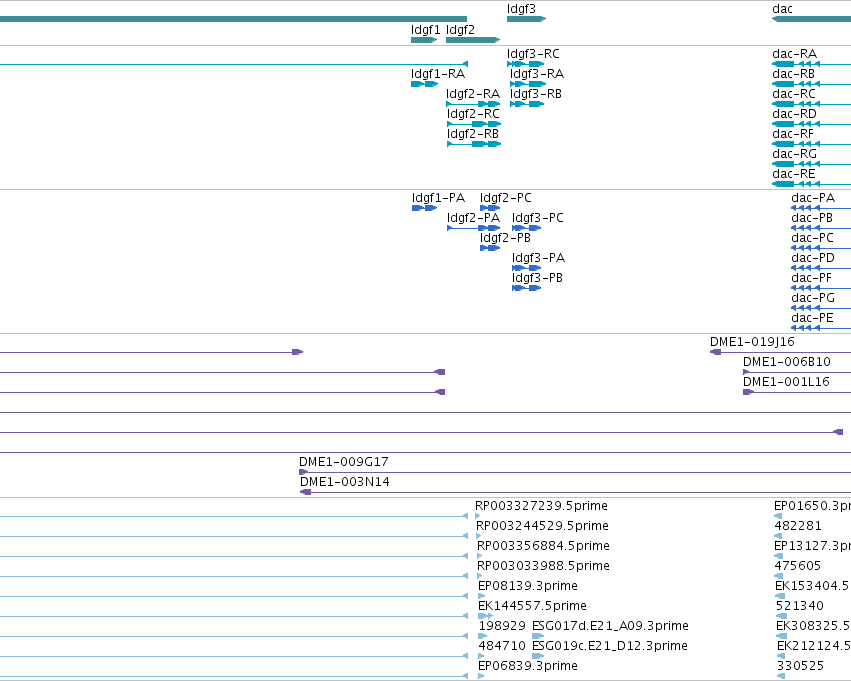Click protein Idgf3-PB
The image size is (851, 681).
click(537, 278)
